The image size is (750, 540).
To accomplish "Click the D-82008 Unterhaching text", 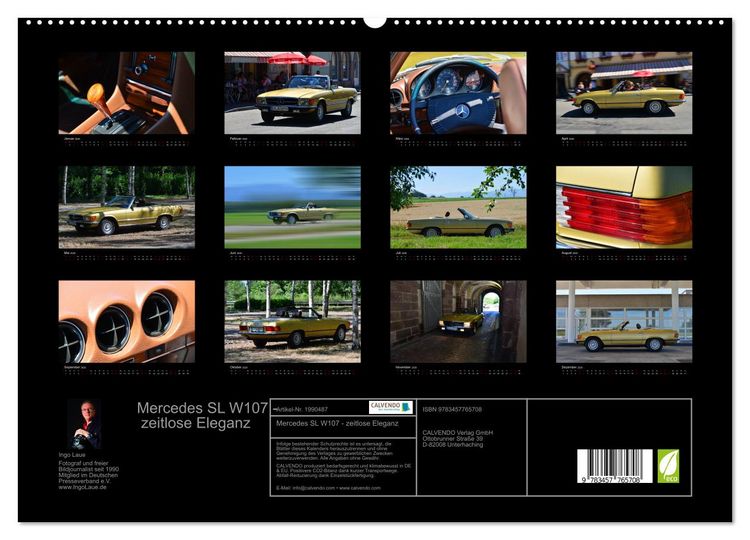I will point(452,445).
